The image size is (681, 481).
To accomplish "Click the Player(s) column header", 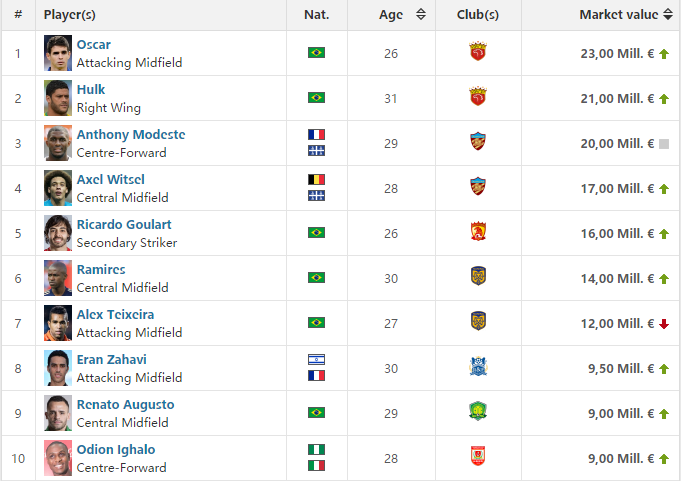I will (70, 15).
